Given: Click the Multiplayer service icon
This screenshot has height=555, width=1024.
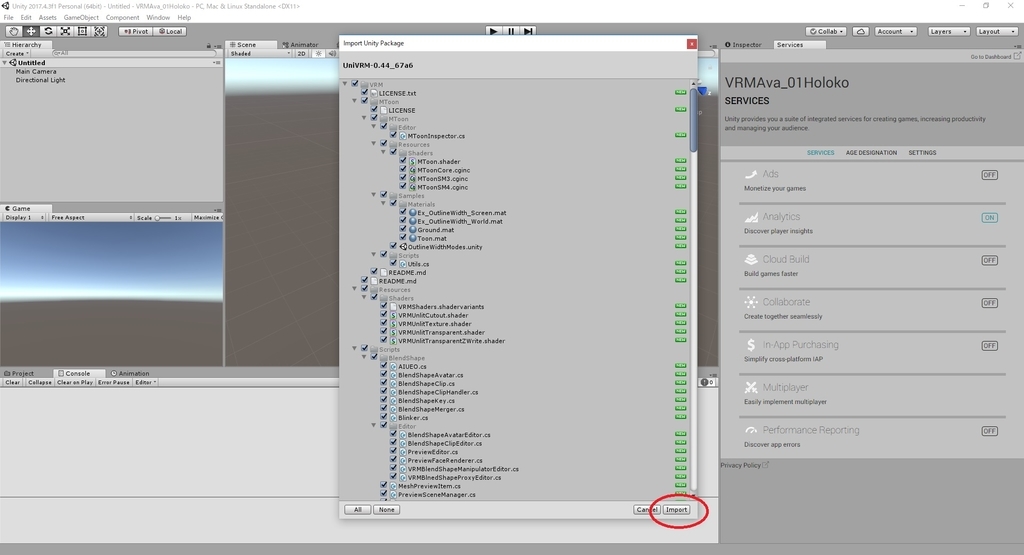Looking at the screenshot, I should pos(751,387).
